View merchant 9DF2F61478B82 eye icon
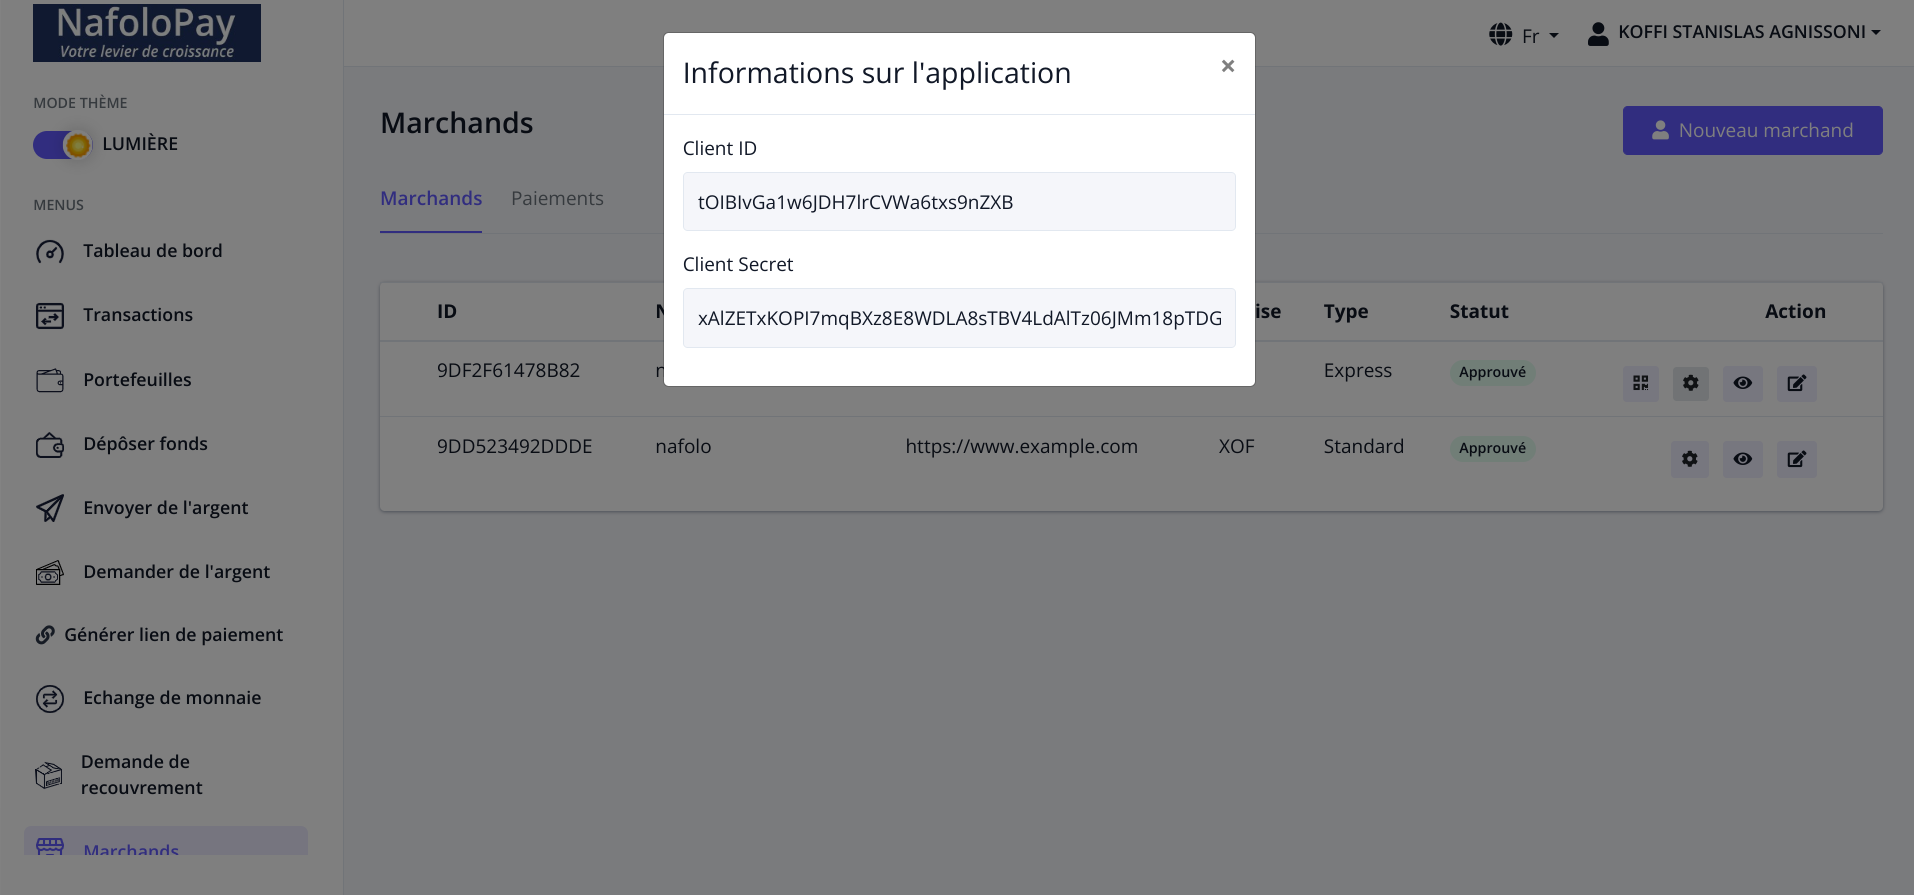Viewport: 1914px width, 895px height. [1742, 383]
